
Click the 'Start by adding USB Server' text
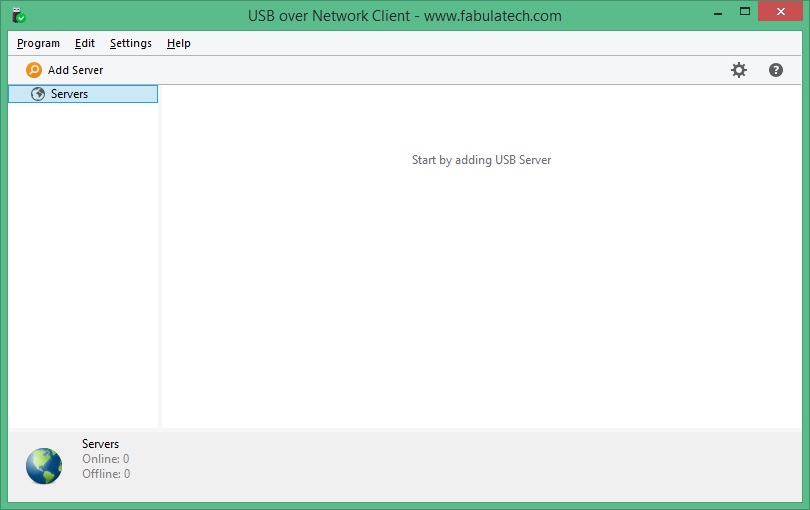pyautogui.click(x=481, y=160)
